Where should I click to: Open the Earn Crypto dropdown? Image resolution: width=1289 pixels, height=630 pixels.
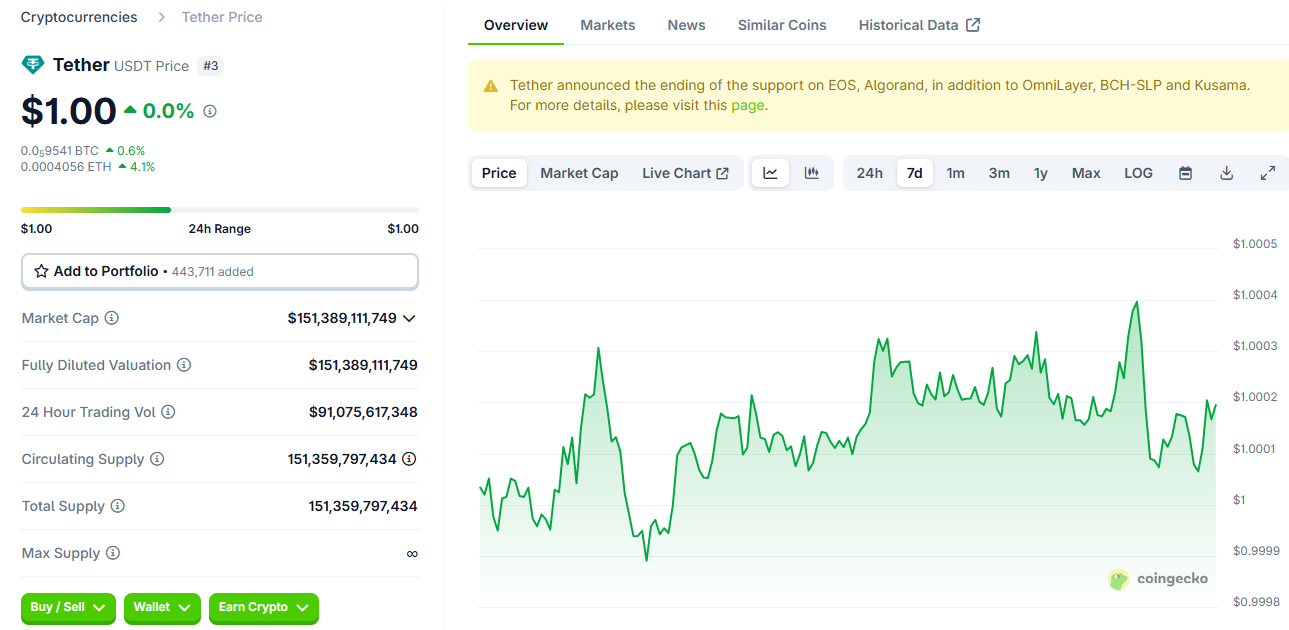coord(263,607)
